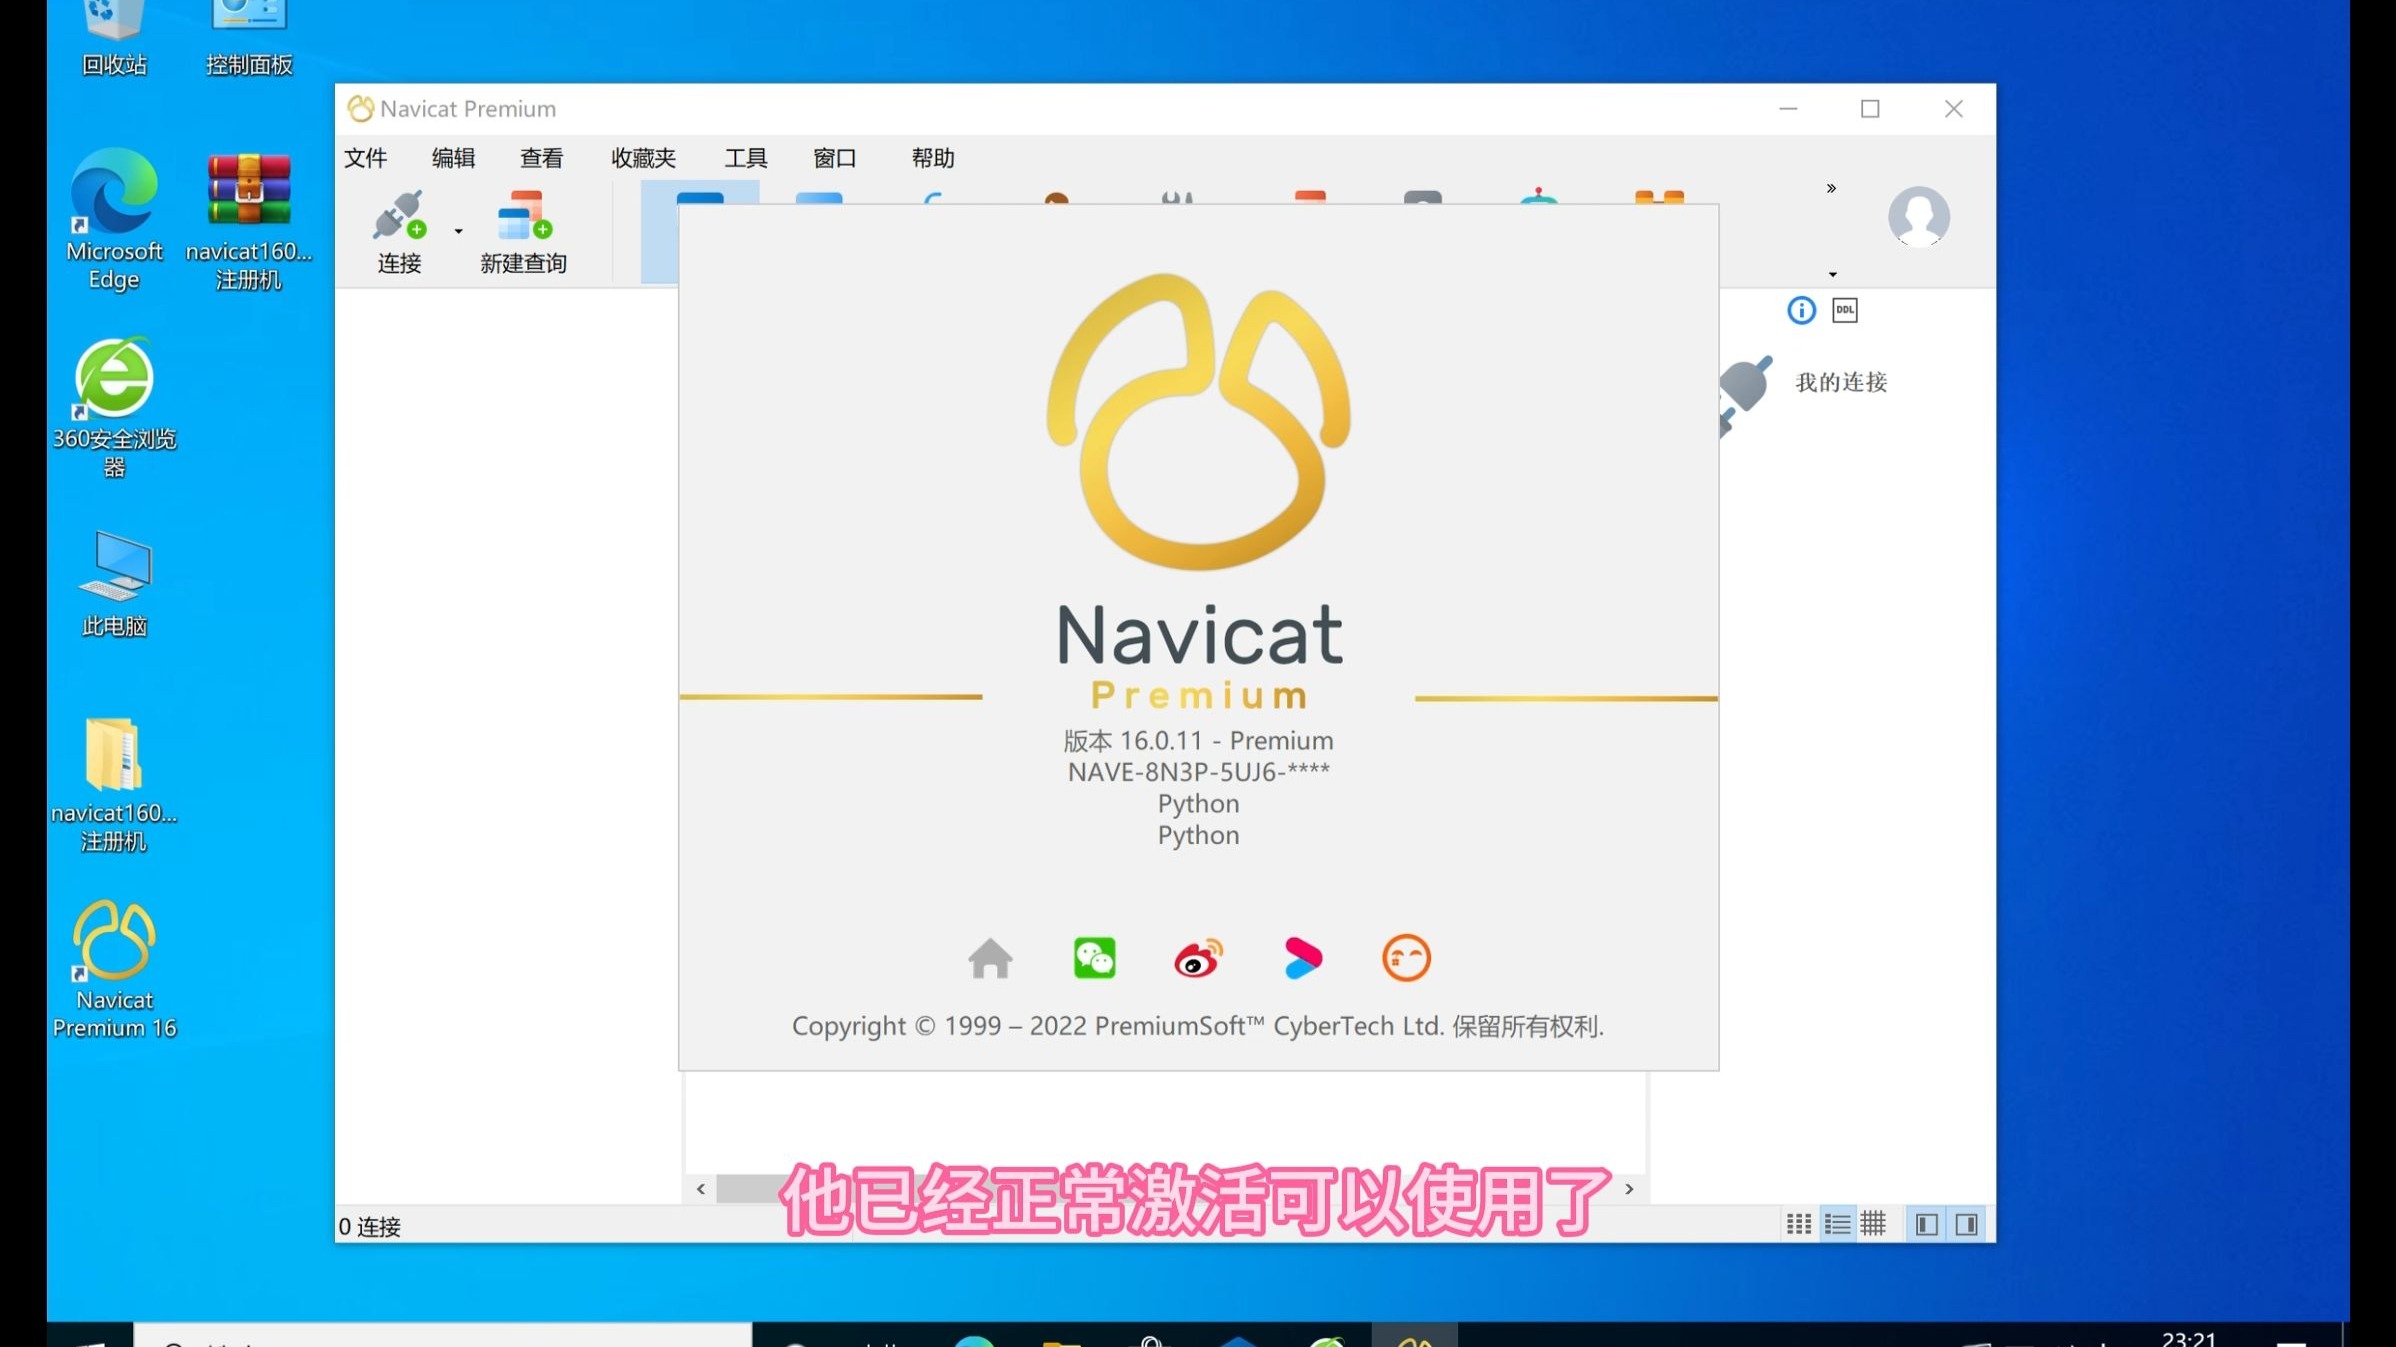Open the WeChat icon in About dialog
Viewport: 2396px width, 1347px height.
pyautogui.click(x=1094, y=958)
